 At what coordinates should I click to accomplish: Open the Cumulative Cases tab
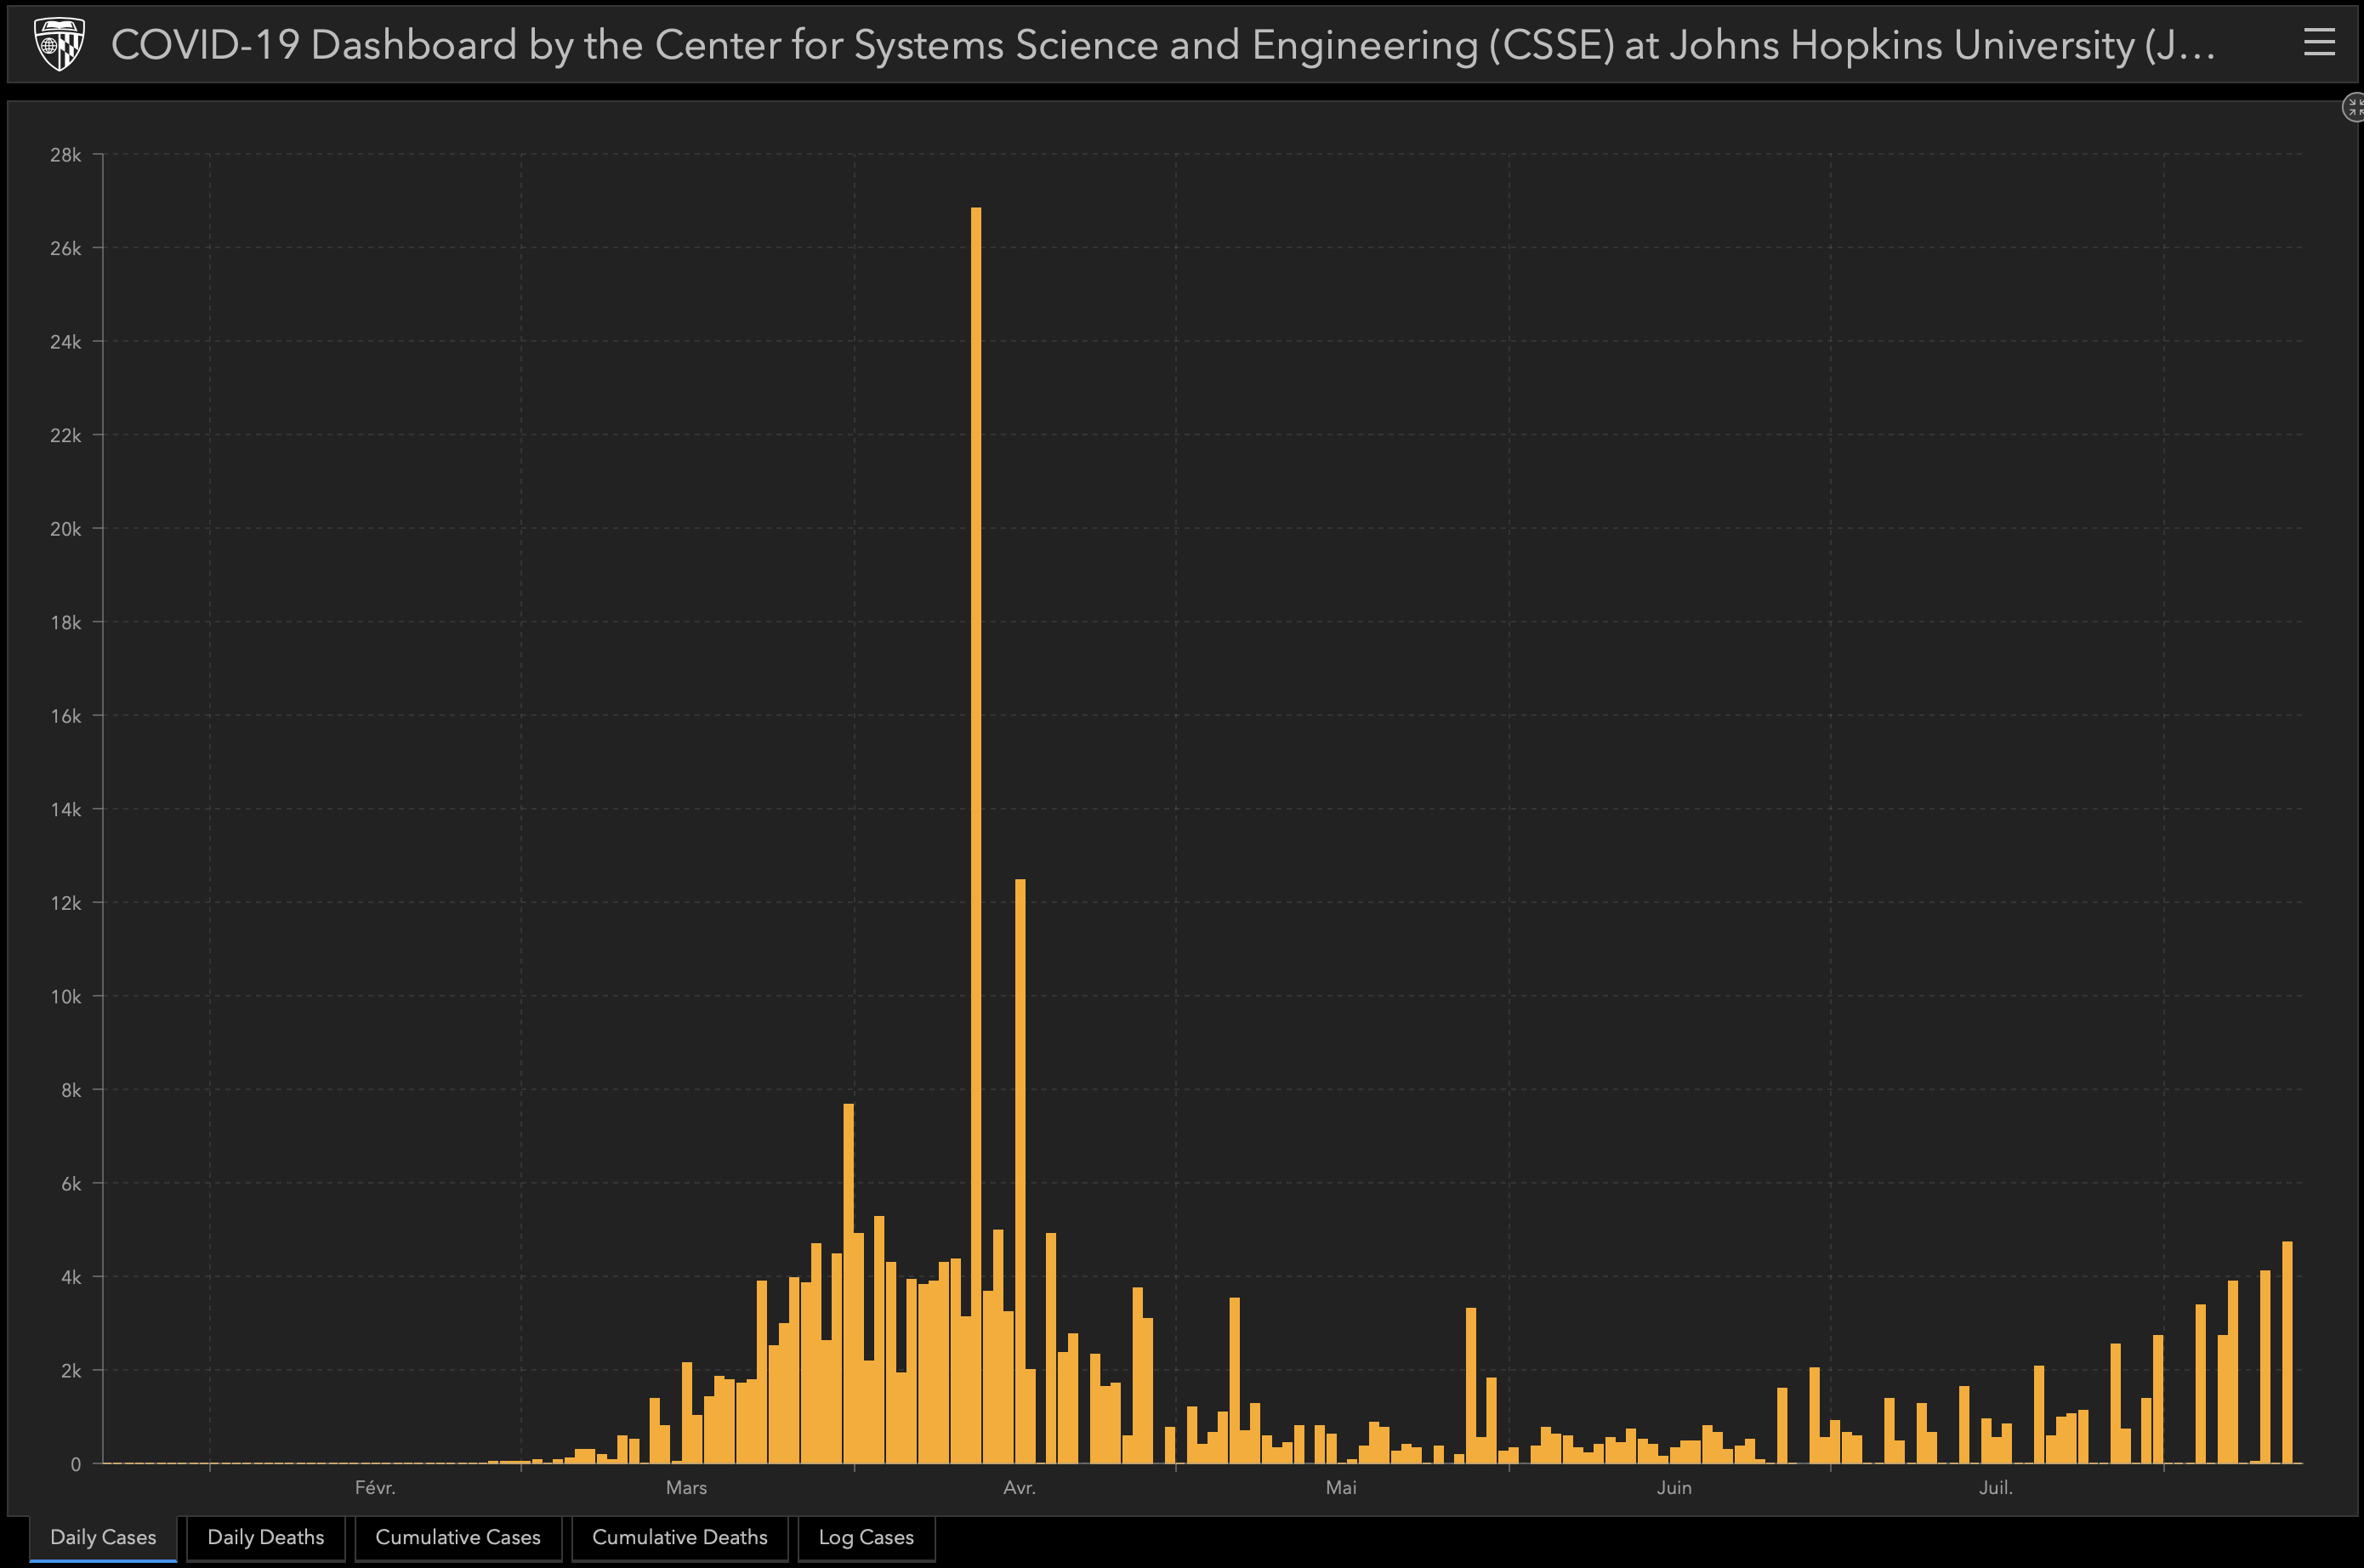(x=457, y=1537)
